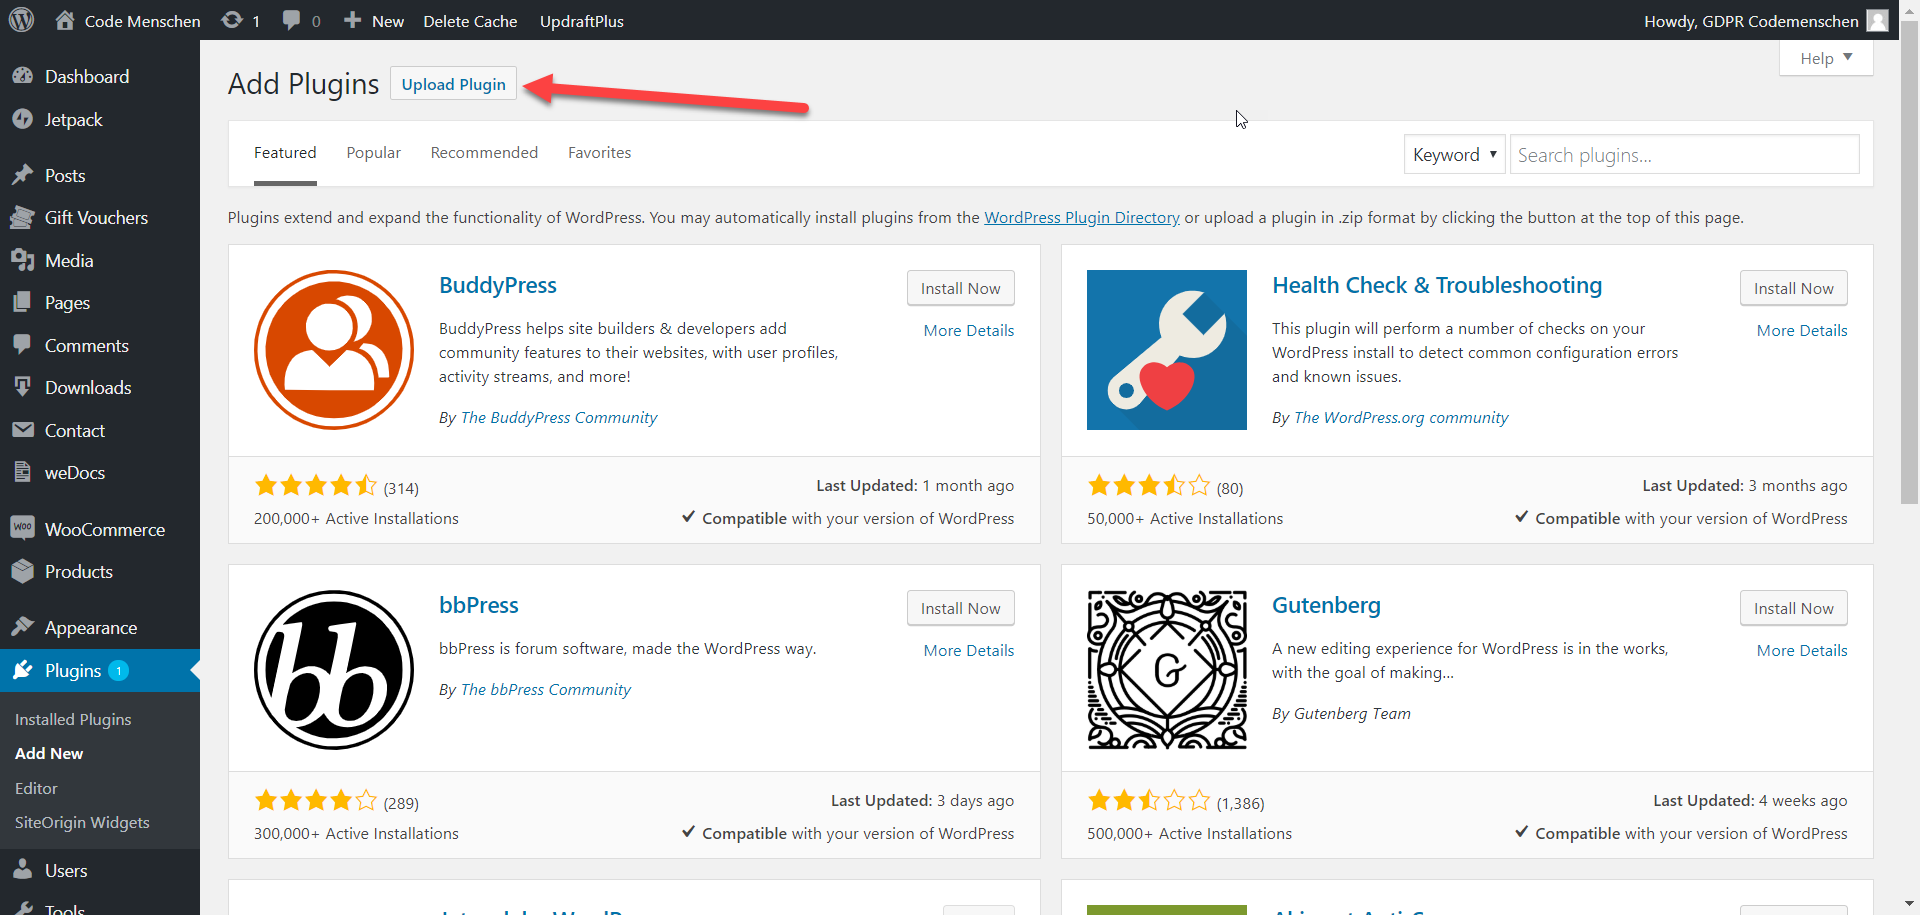Open the Gutenberg plugin logo

pyautogui.click(x=1167, y=670)
